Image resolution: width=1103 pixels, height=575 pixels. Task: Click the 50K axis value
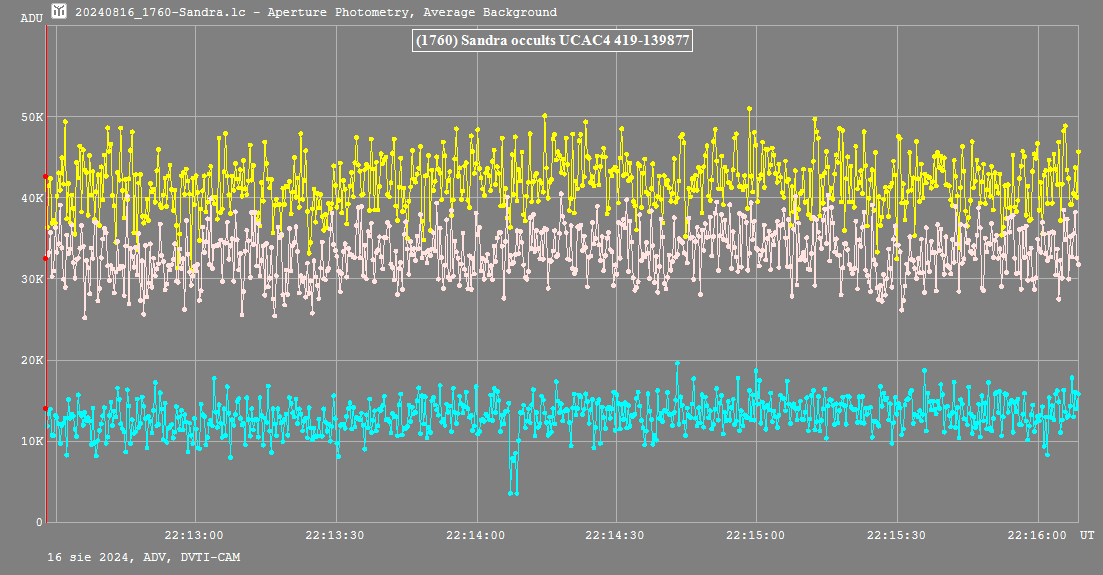point(32,117)
